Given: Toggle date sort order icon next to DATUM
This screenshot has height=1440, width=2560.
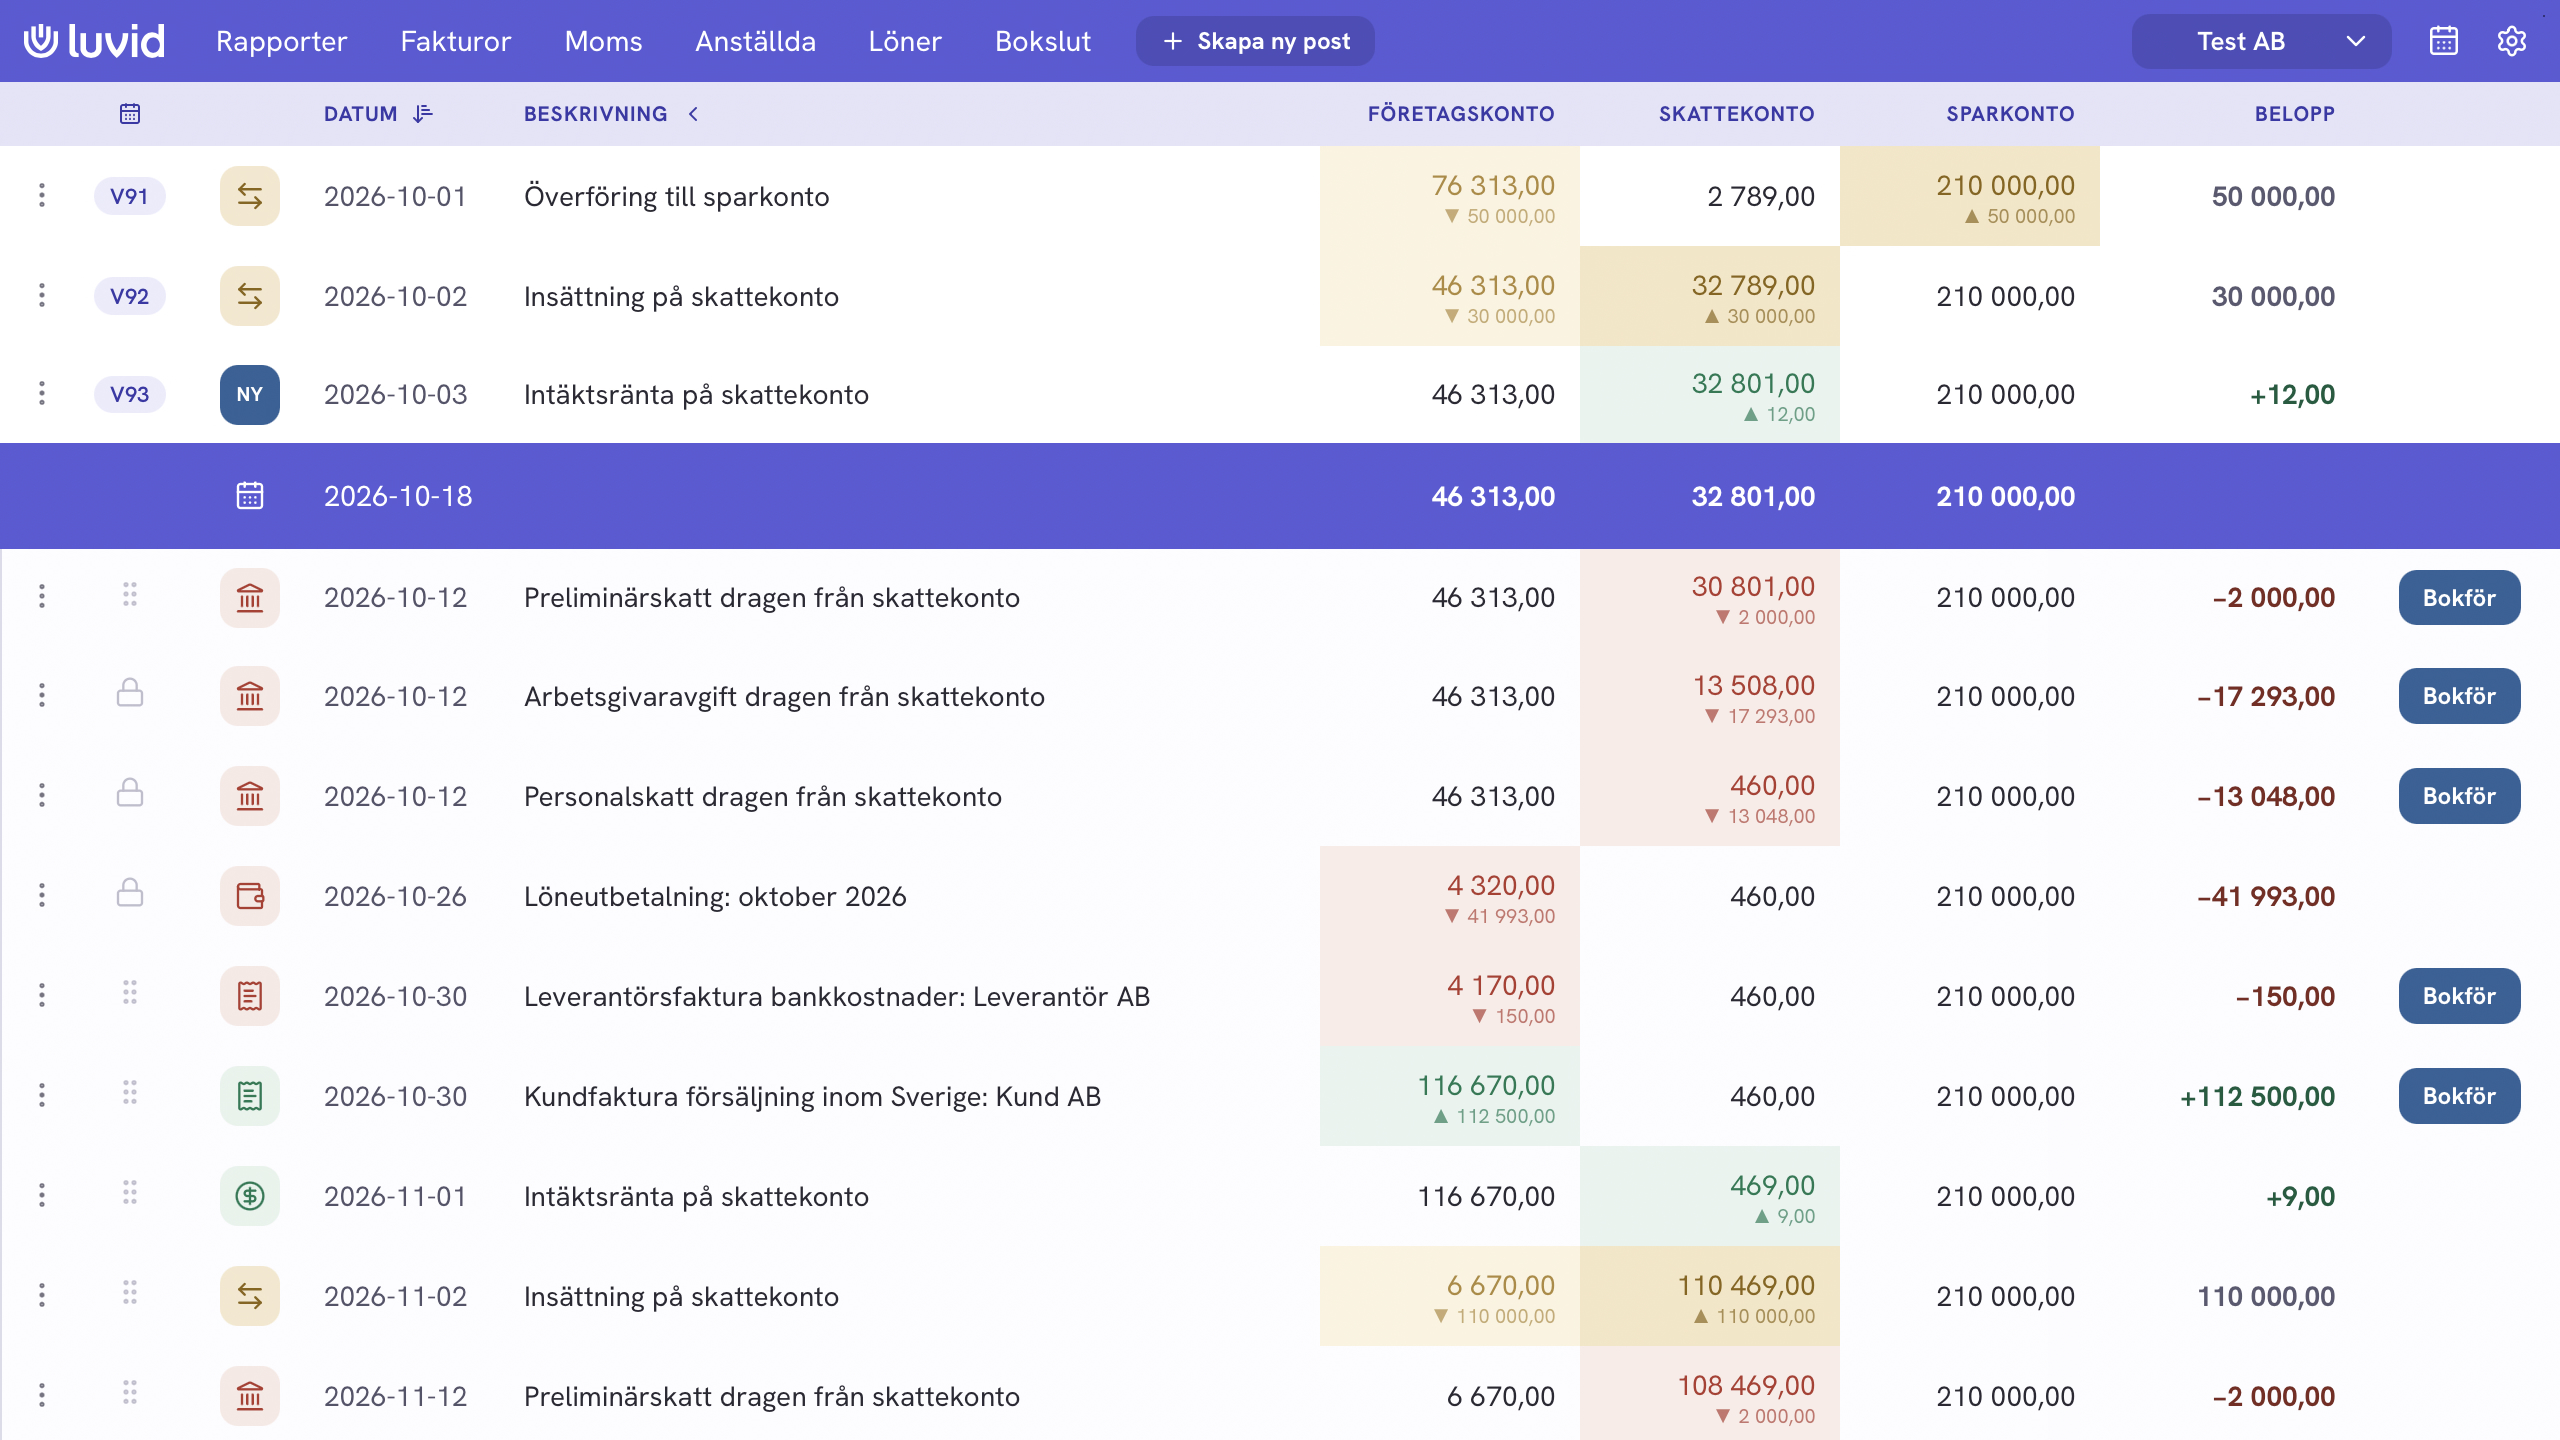Looking at the screenshot, I should (x=423, y=114).
